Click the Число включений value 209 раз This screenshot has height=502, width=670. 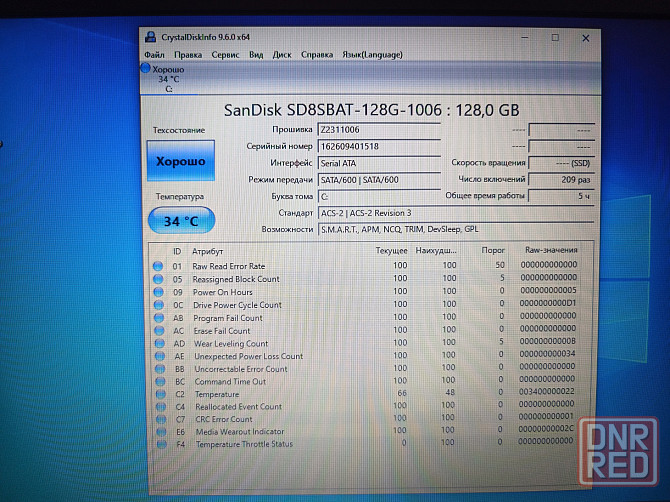tap(561, 180)
